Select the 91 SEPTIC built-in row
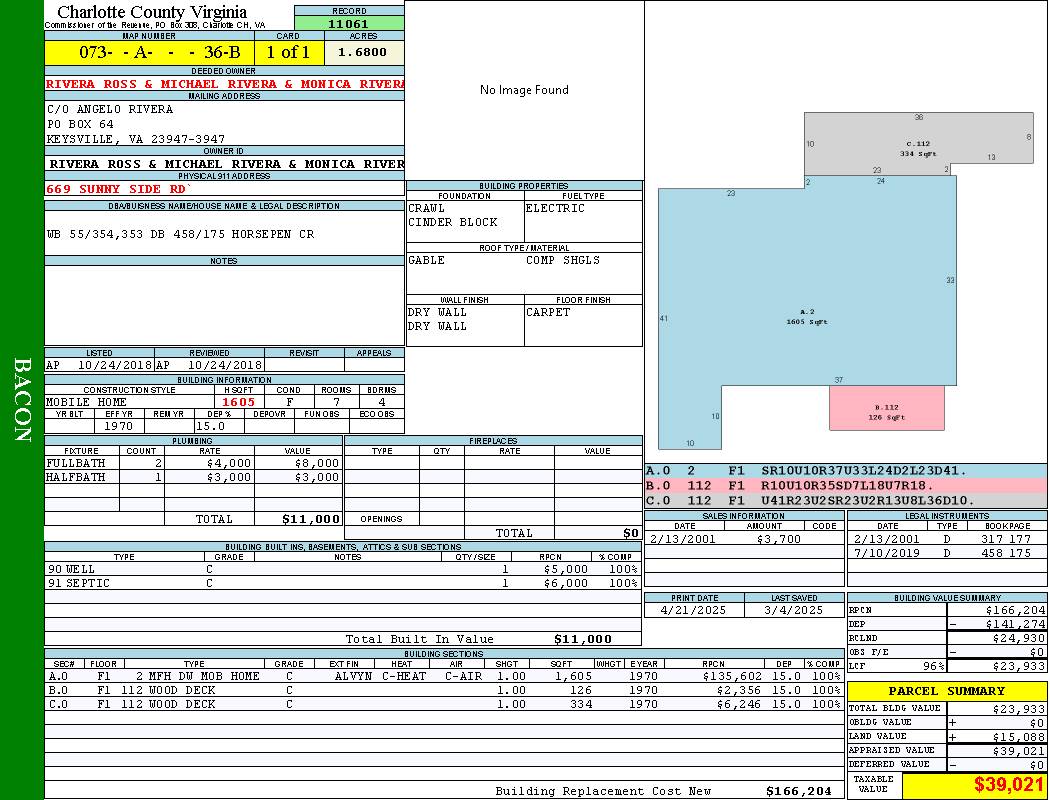The height and width of the screenshot is (800, 1050). coord(342,583)
